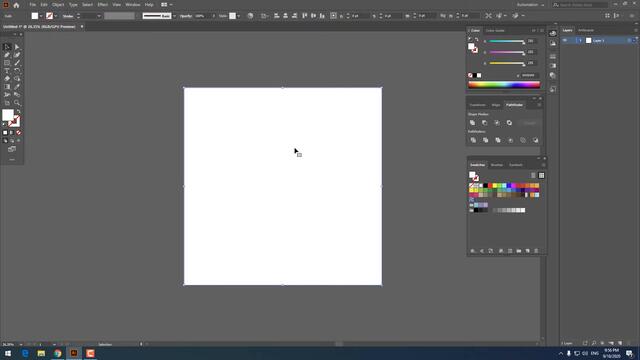This screenshot has height=360, width=640.
Task: Click the Fill color box in the toolbox
Action: pos(8,115)
